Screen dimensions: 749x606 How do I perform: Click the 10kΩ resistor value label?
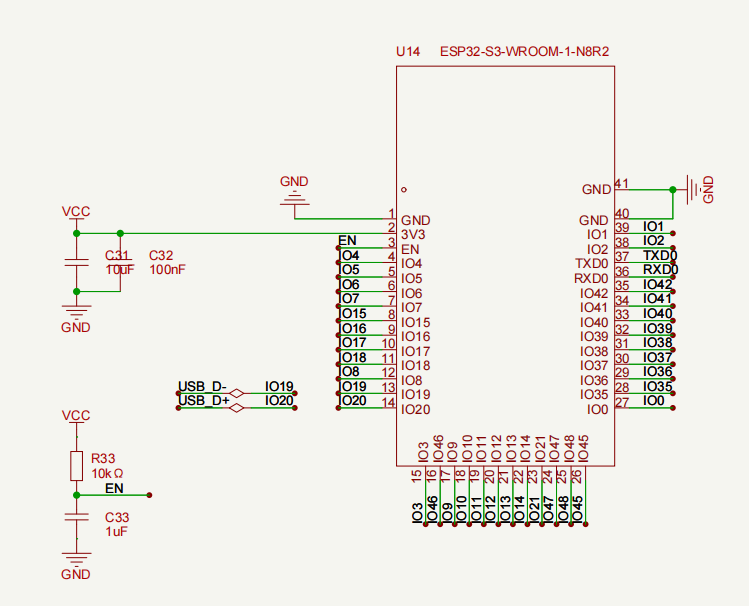pos(107,474)
